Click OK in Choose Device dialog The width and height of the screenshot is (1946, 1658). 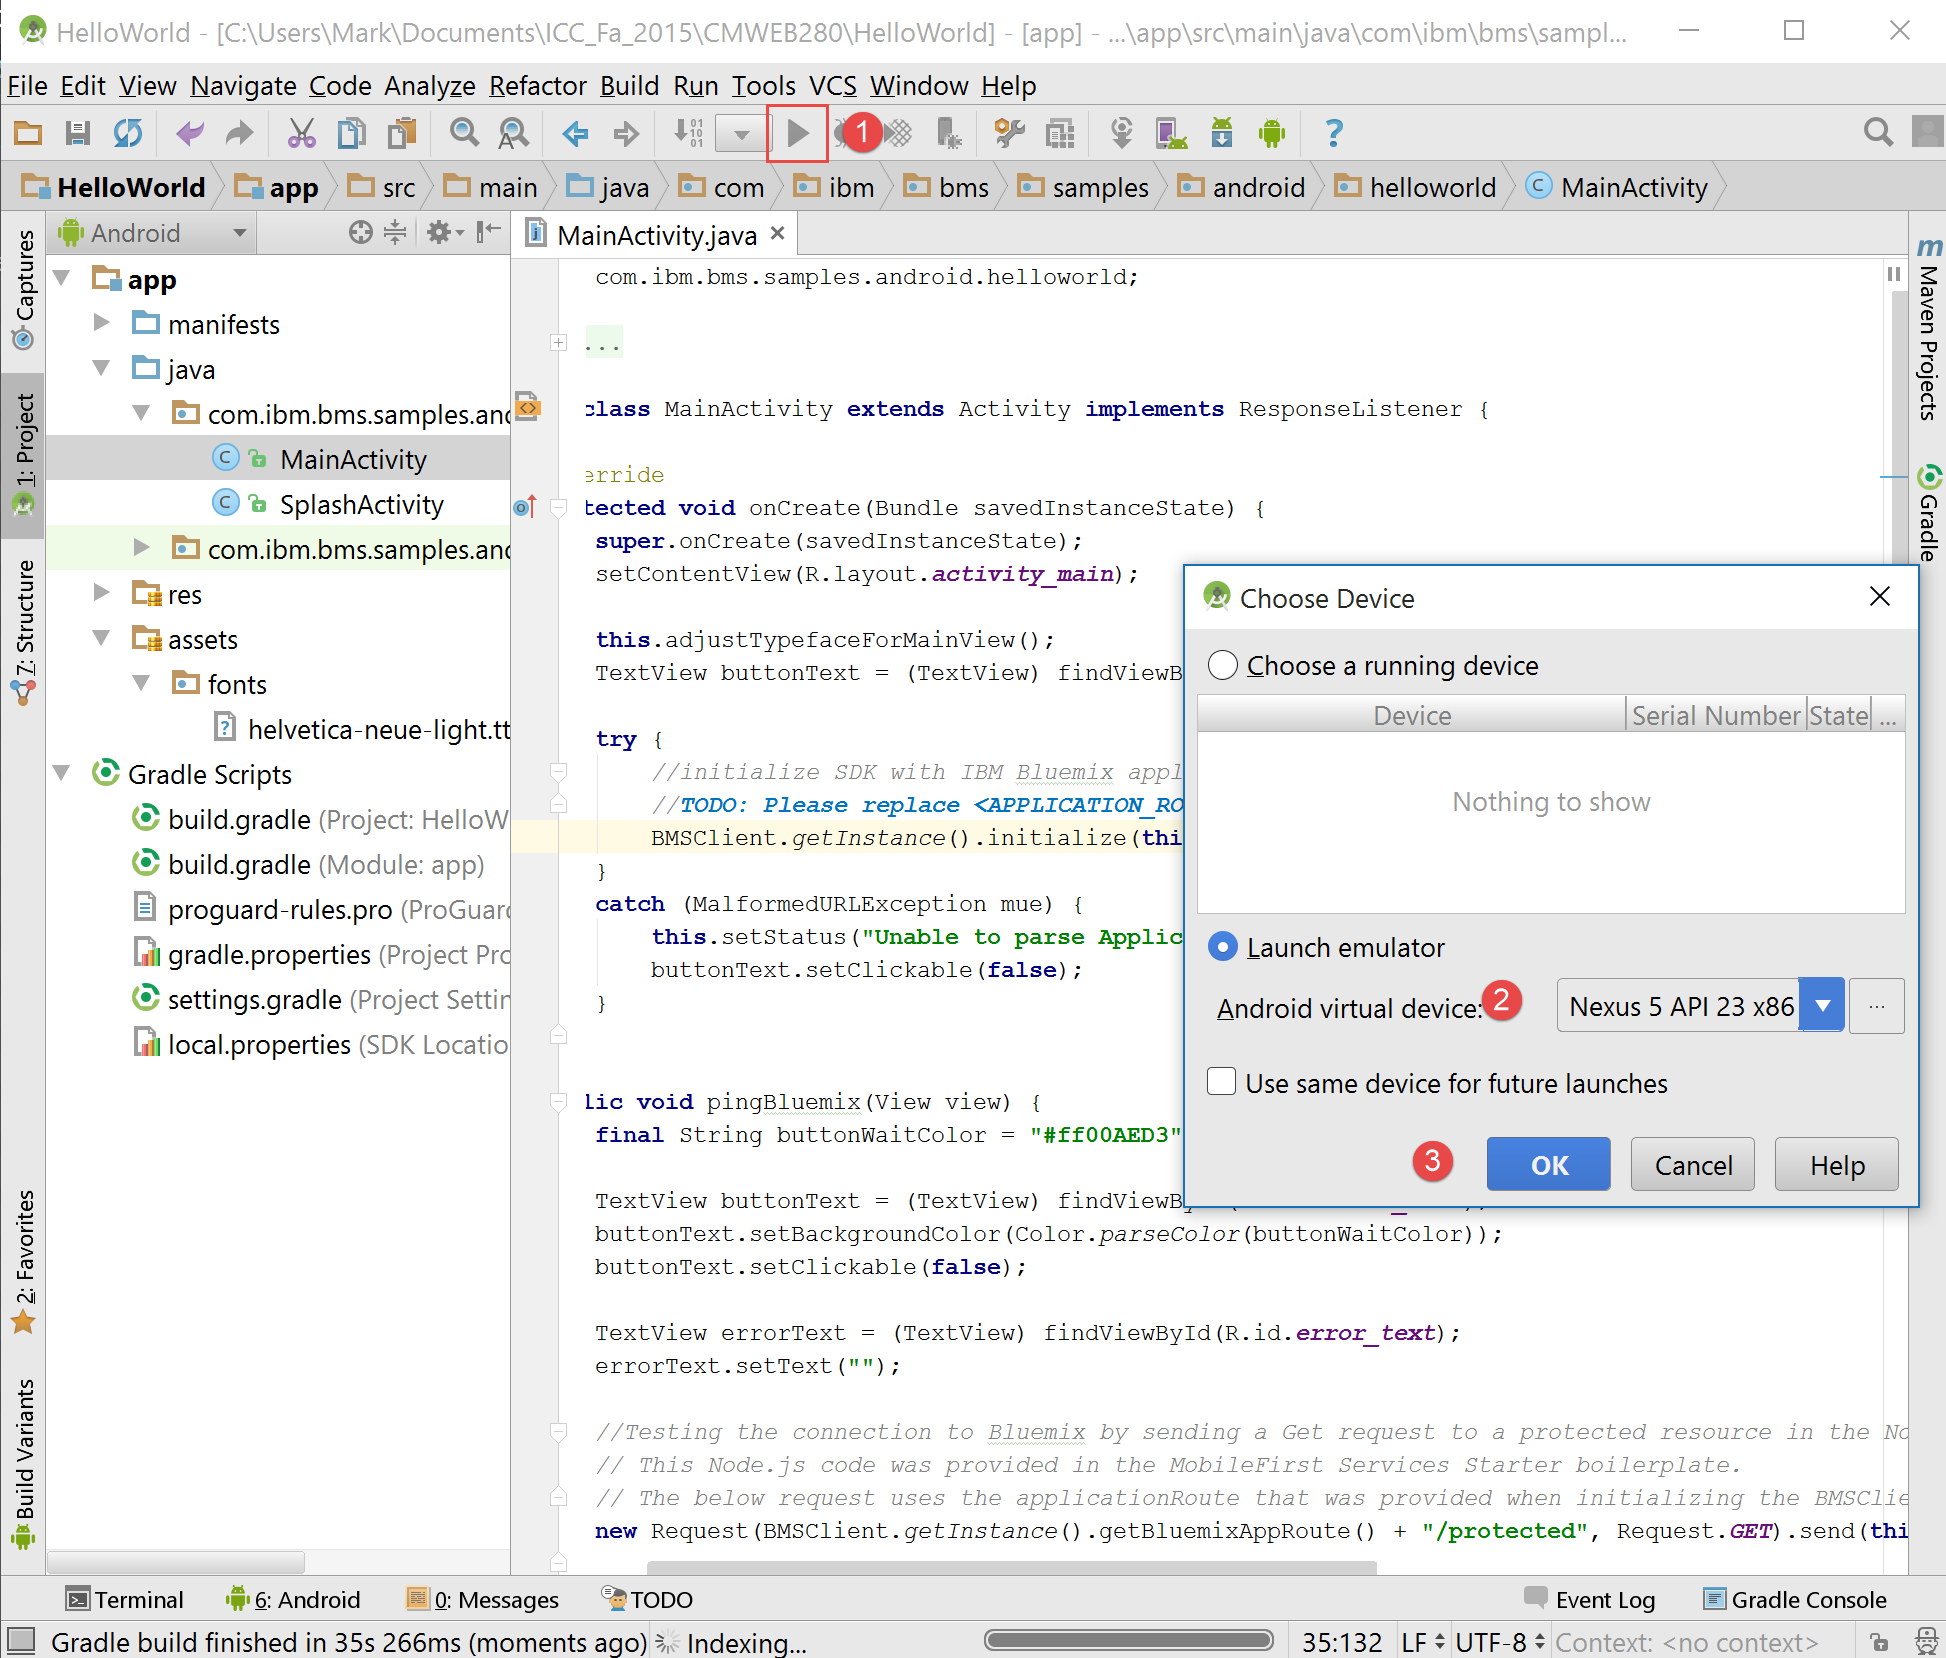[x=1548, y=1164]
